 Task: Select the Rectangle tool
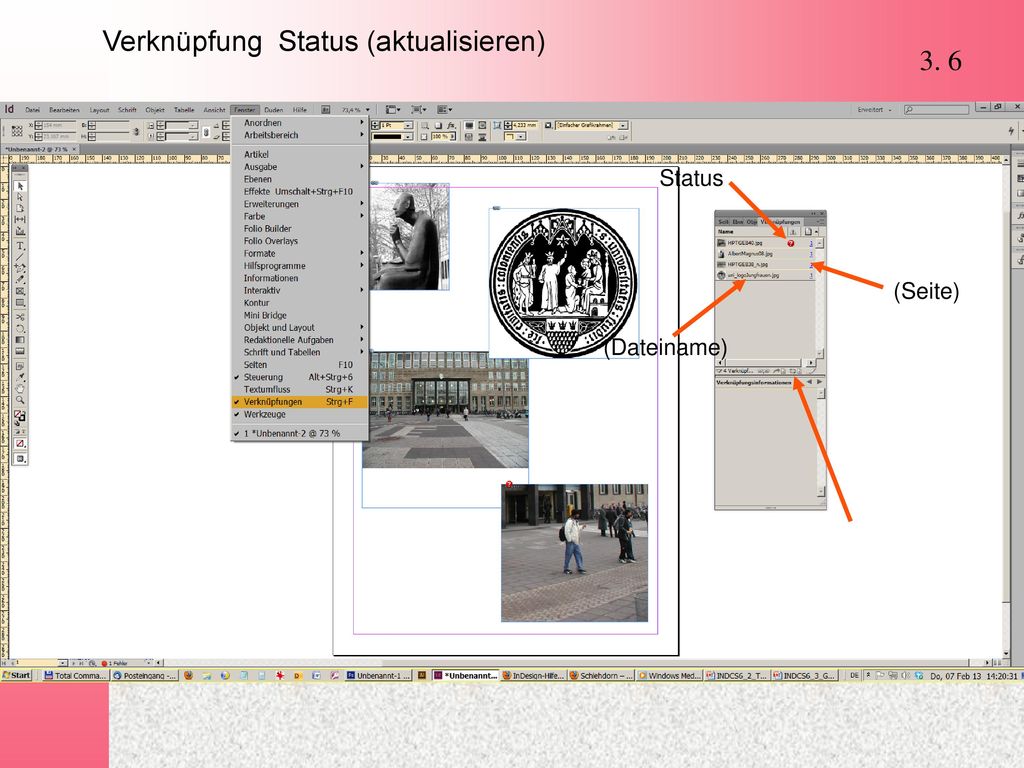20,303
